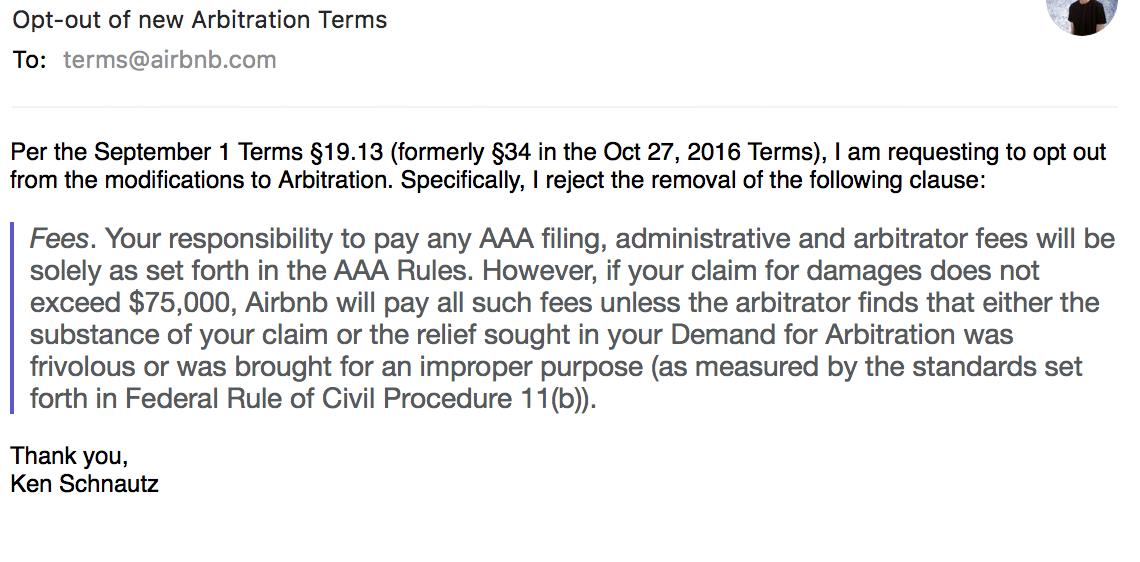Click the purple quote bar beside quoted text
This screenshot has width=1140, height=562.
click(12, 319)
